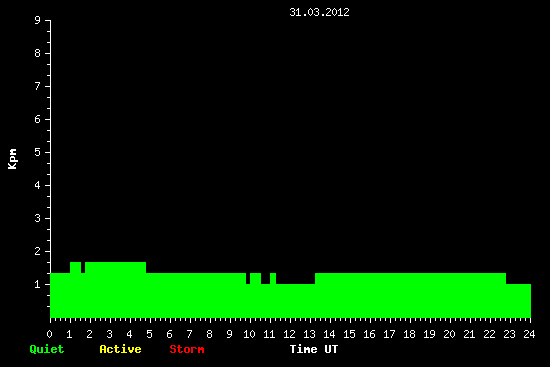Click hour 24 on the time axis
The height and width of the screenshot is (367, 550).
tap(529, 334)
